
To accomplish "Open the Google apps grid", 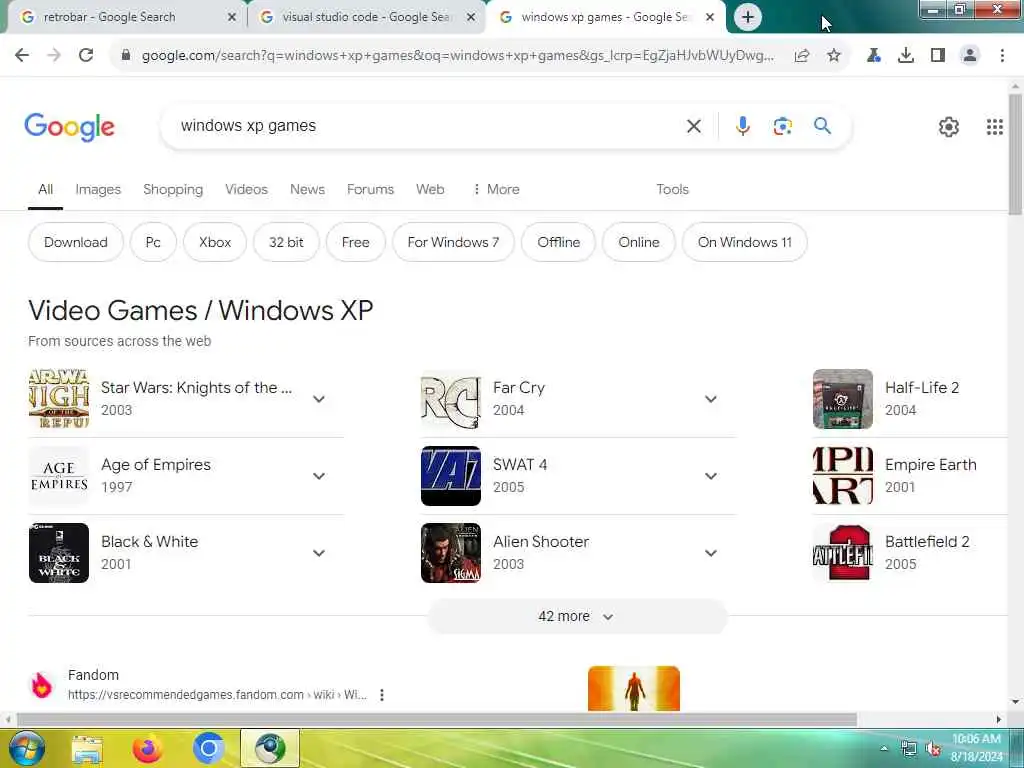I will (x=995, y=127).
